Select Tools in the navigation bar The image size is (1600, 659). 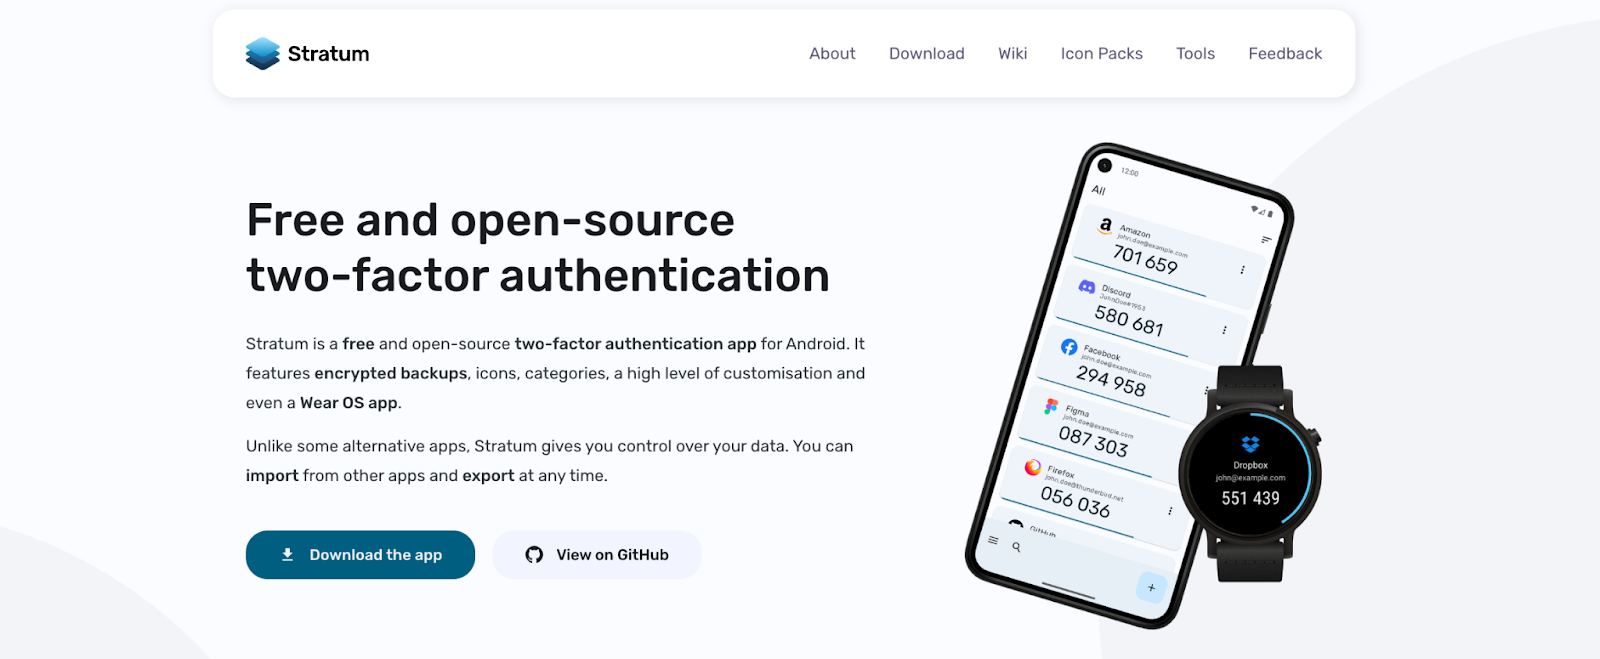point(1195,54)
